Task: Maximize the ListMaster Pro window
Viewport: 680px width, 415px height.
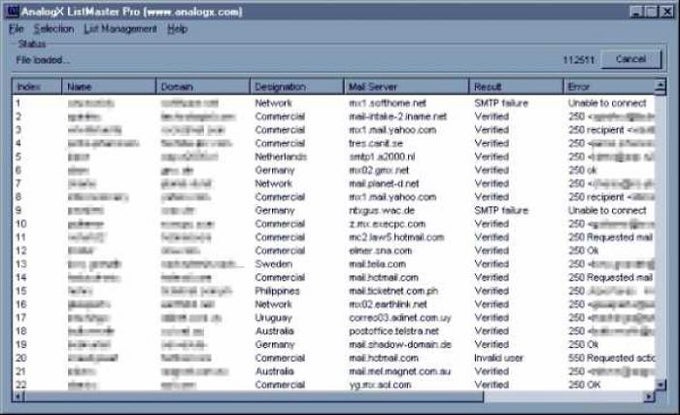Action: click(x=651, y=12)
